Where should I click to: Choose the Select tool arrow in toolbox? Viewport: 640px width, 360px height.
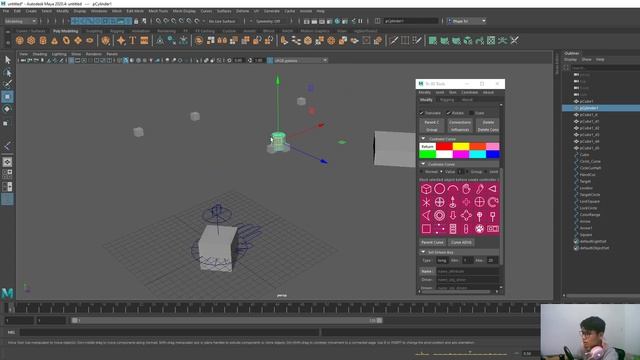tap(7, 60)
